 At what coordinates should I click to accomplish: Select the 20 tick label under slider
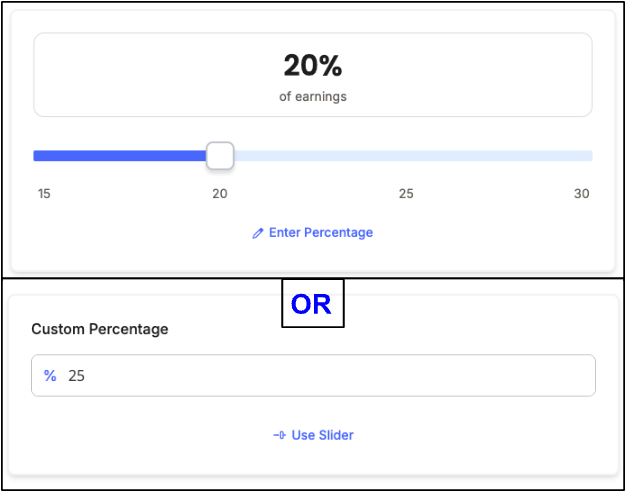pos(220,194)
